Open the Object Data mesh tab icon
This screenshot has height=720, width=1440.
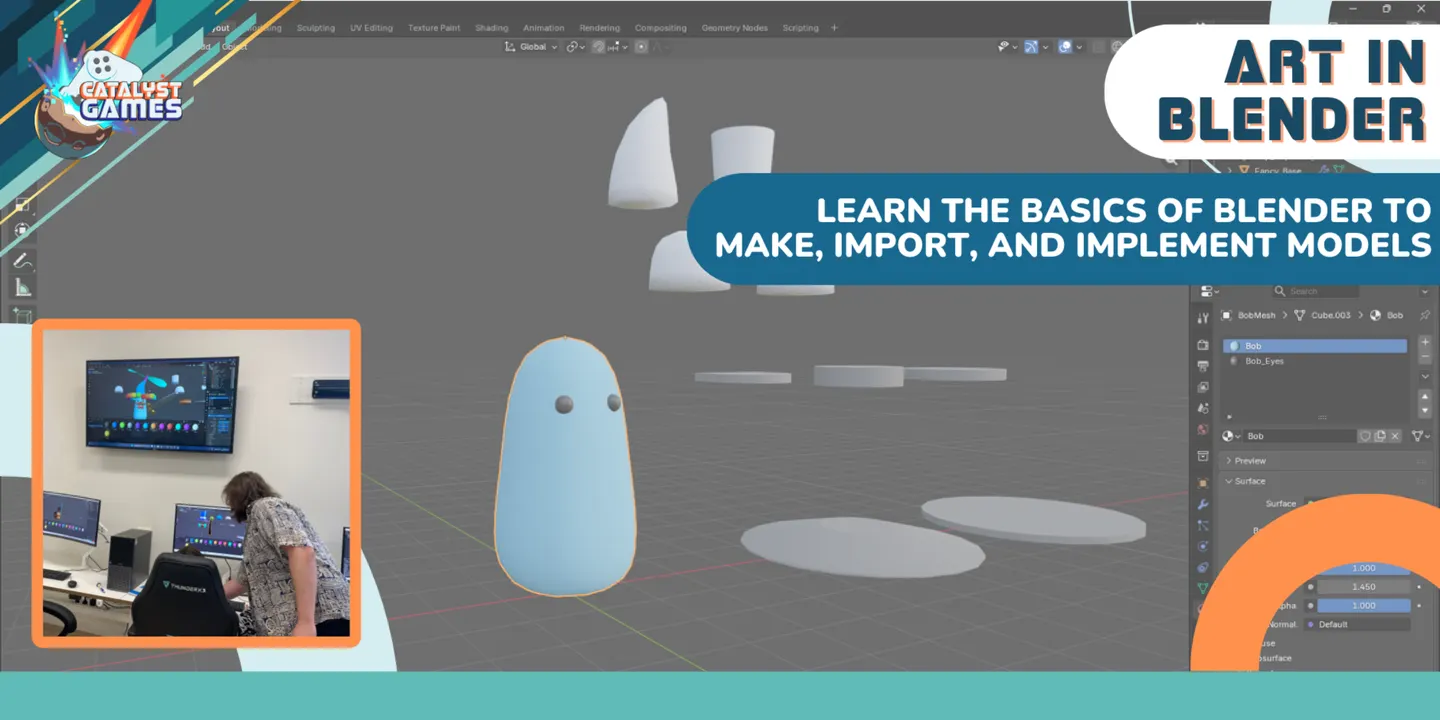click(x=1203, y=588)
